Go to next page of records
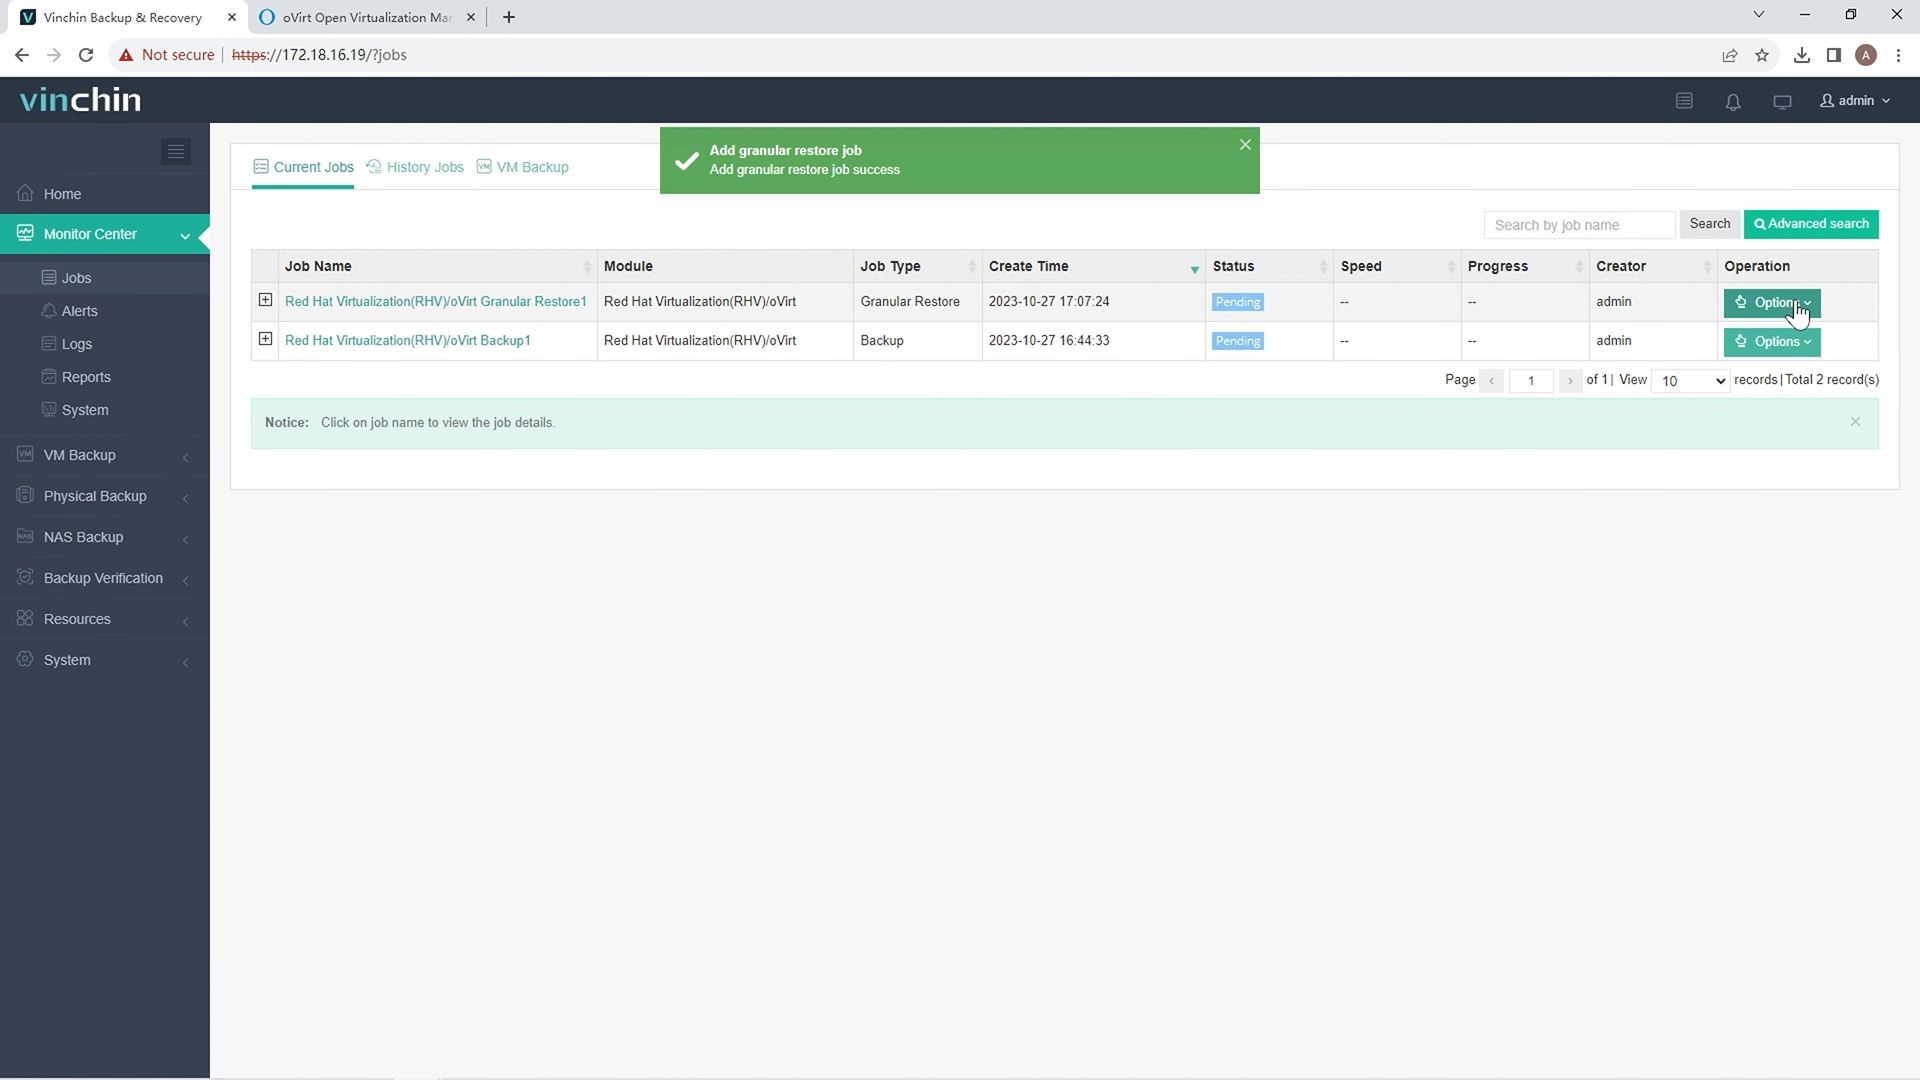 point(1570,381)
